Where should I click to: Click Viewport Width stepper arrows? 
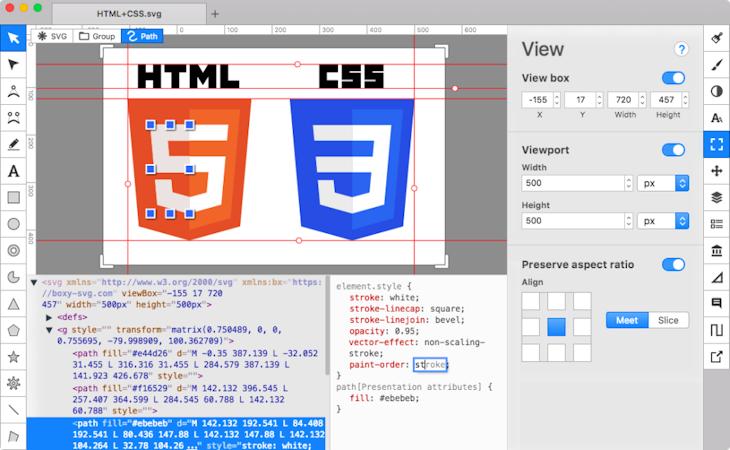pos(629,183)
